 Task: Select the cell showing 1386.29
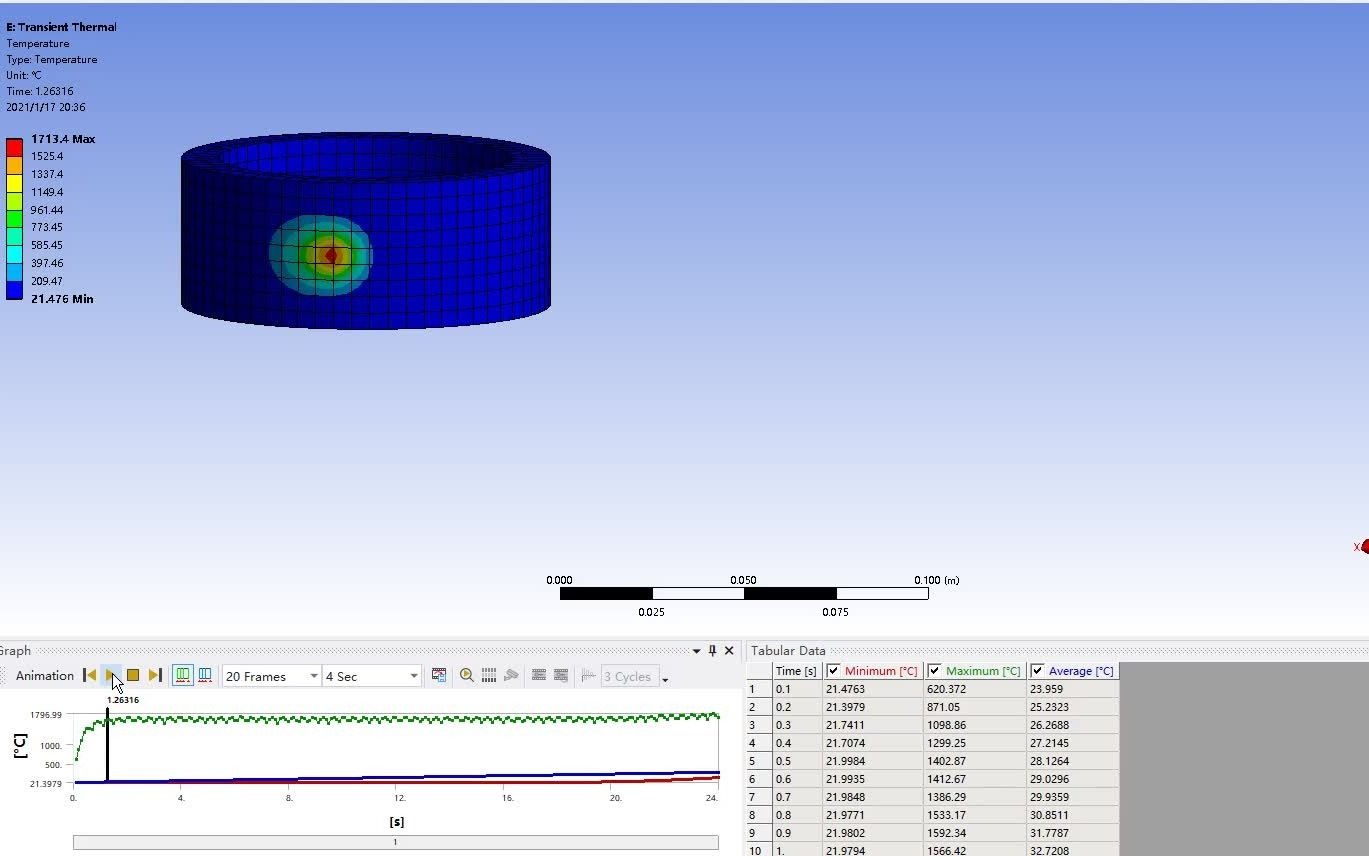(975, 797)
